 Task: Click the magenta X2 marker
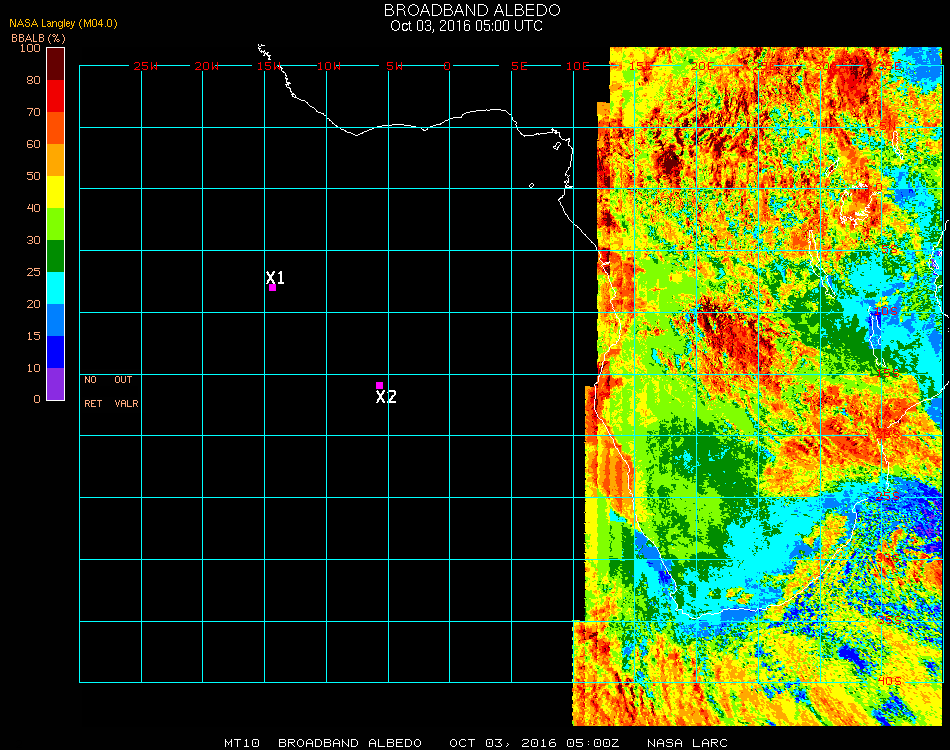379,385
